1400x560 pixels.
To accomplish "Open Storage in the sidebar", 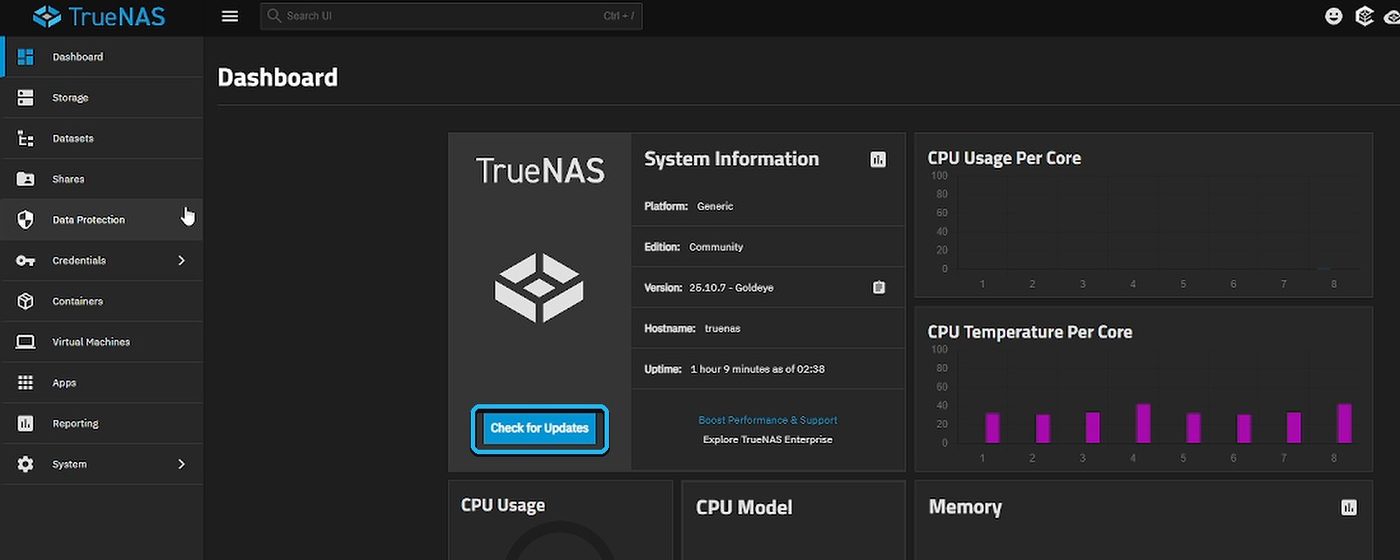I will click(x=102, y=98).
